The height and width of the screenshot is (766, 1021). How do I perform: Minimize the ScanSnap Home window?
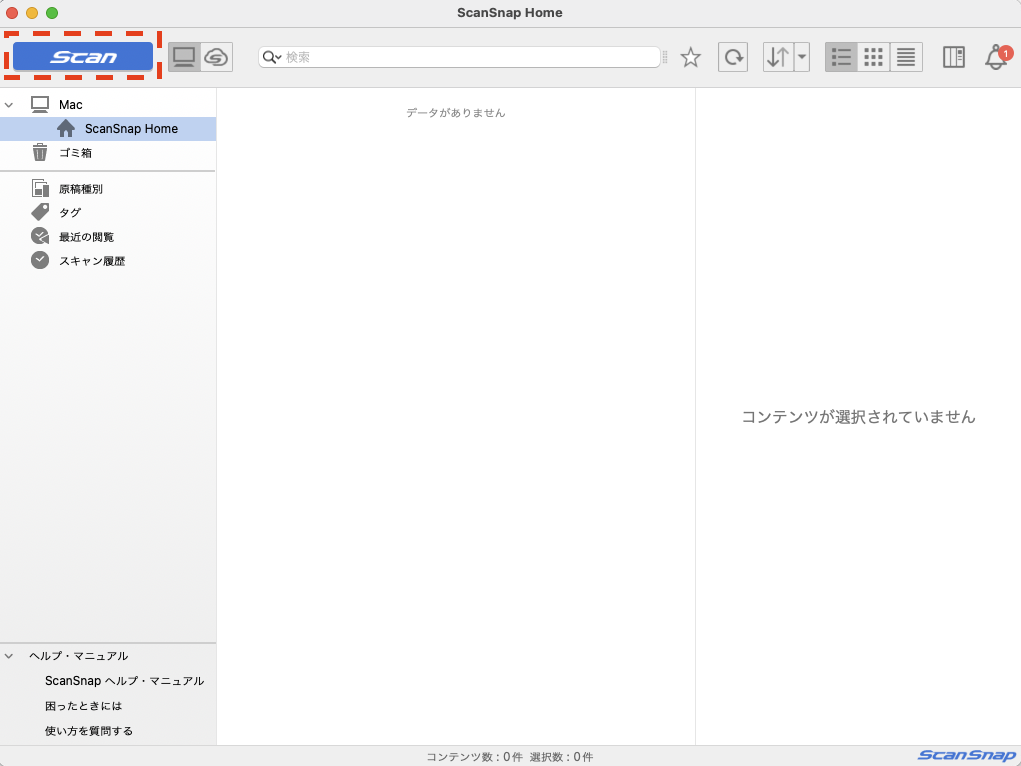point(32,12)
